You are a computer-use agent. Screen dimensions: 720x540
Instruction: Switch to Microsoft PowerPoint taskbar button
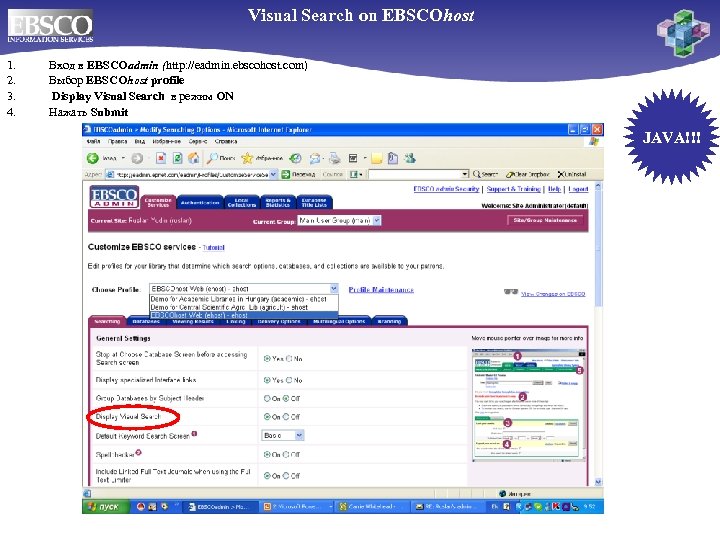coord(297,506)
